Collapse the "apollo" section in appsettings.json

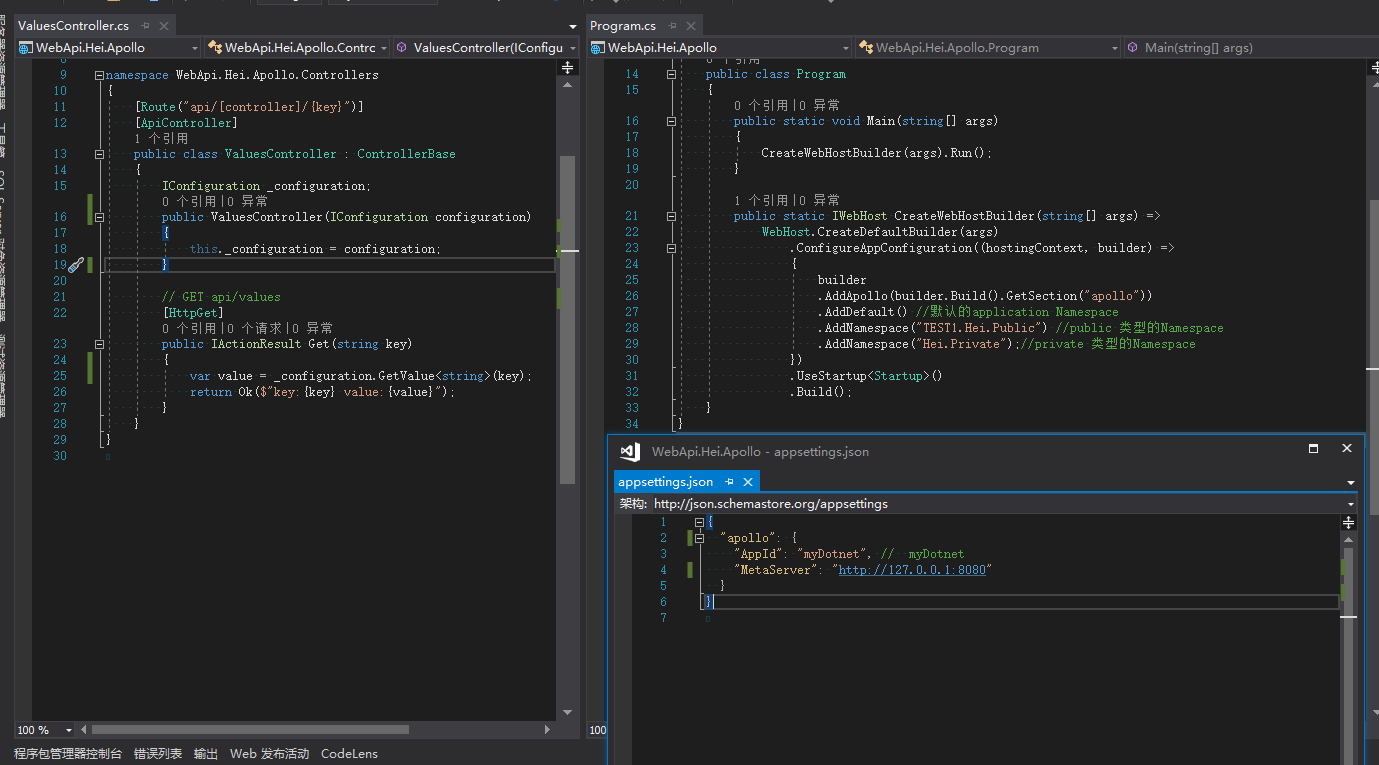(699, 538)
